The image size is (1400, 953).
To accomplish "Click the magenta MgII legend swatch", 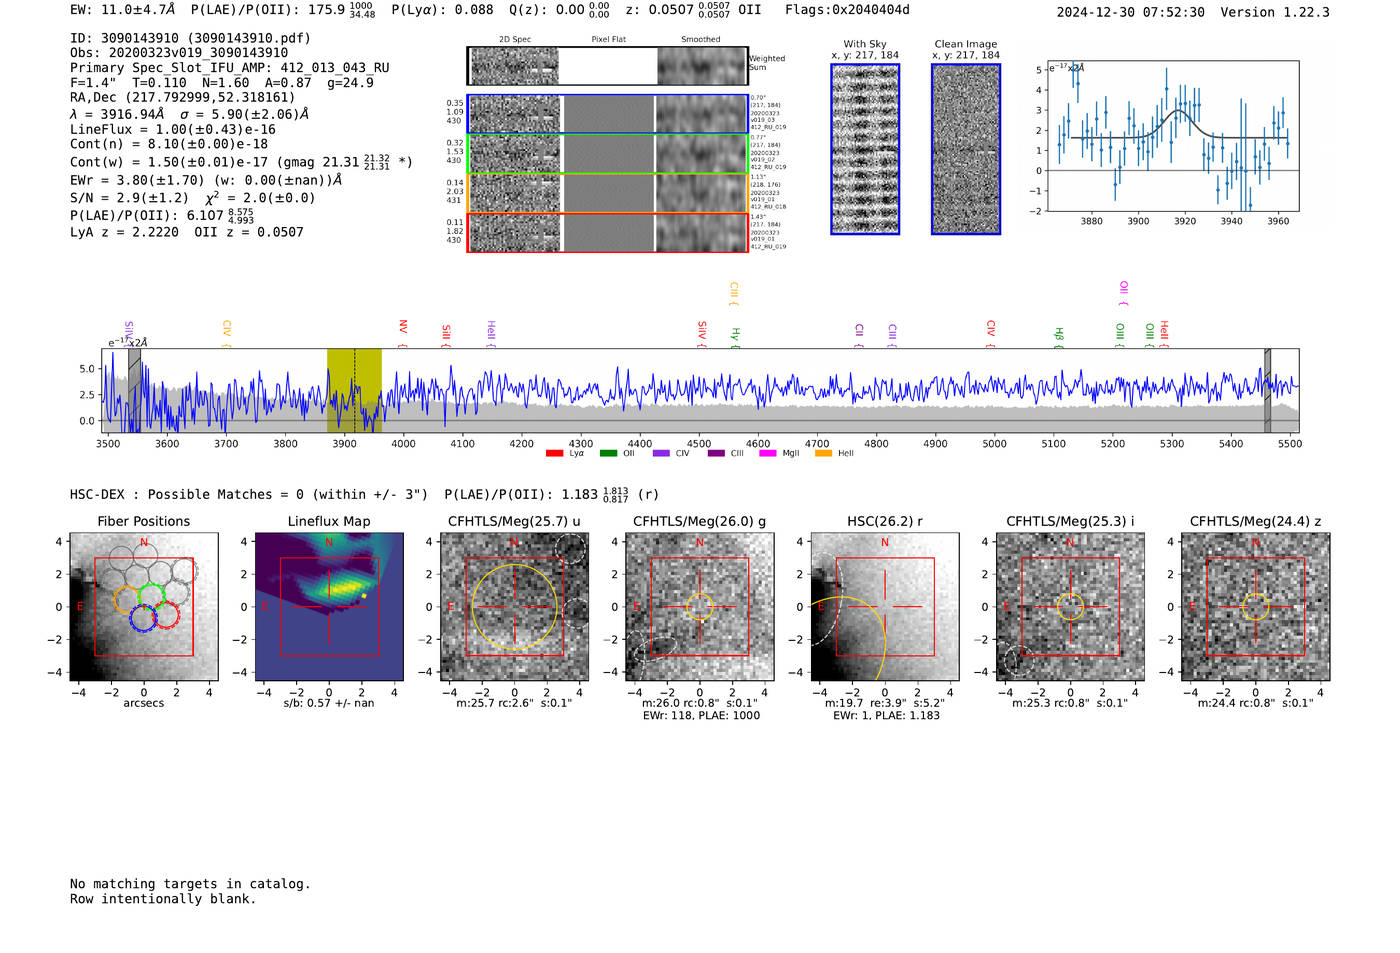I will tap(768, 454).
